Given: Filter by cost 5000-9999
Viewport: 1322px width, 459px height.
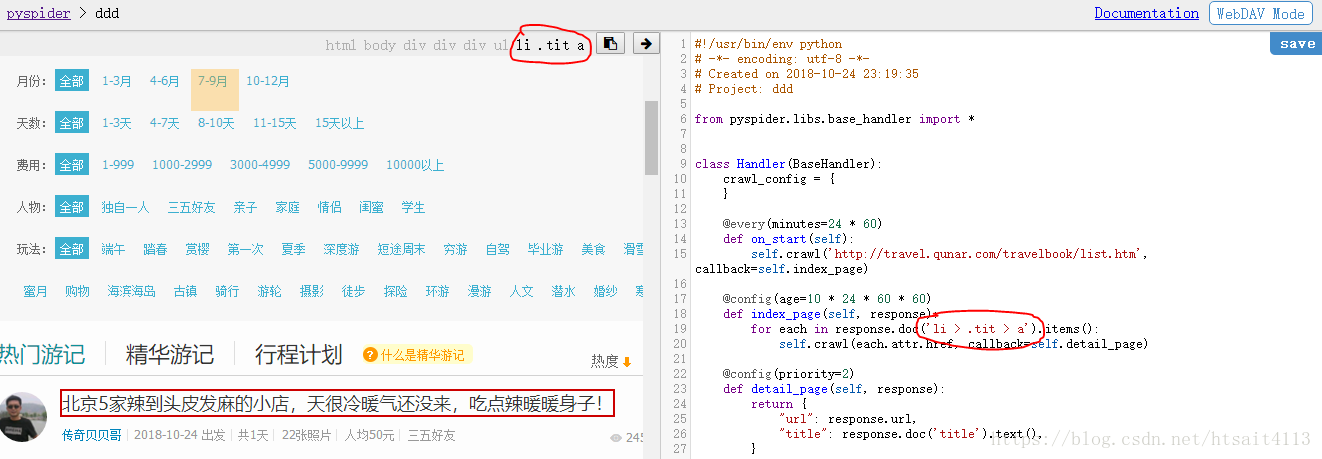Looking at the screenshot, I should (x=338, y=165).
